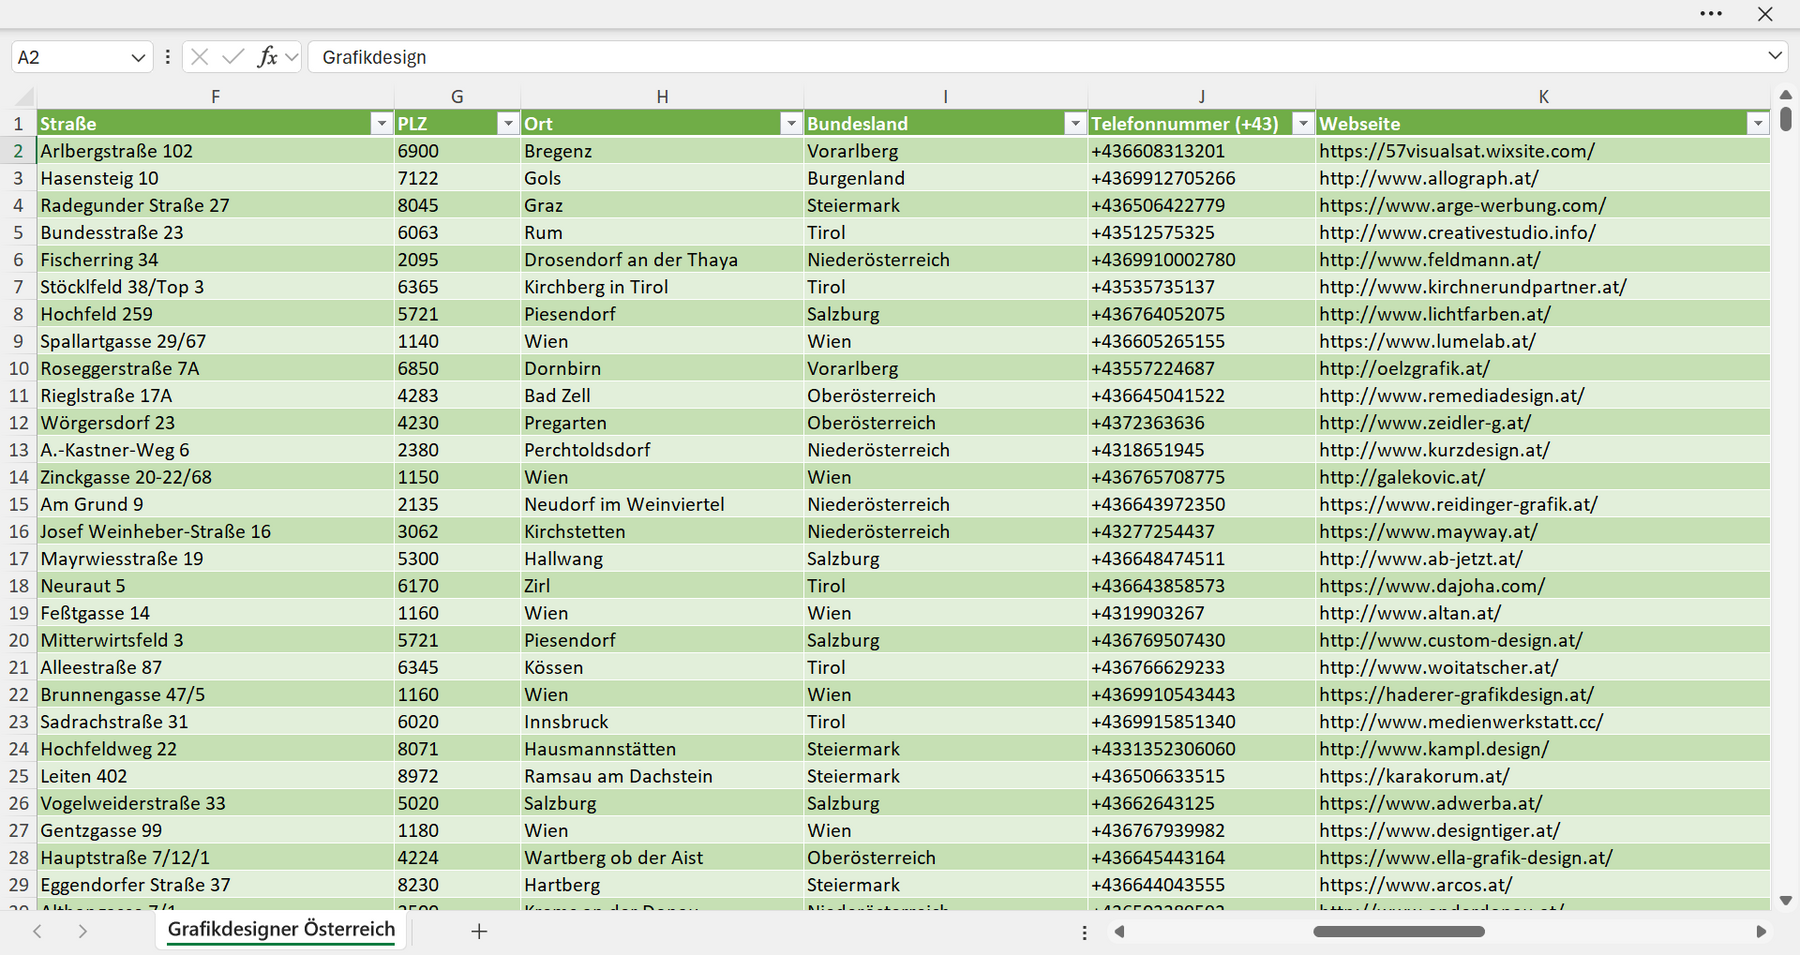Add a new sheet with the plus icon

(479, 931)
